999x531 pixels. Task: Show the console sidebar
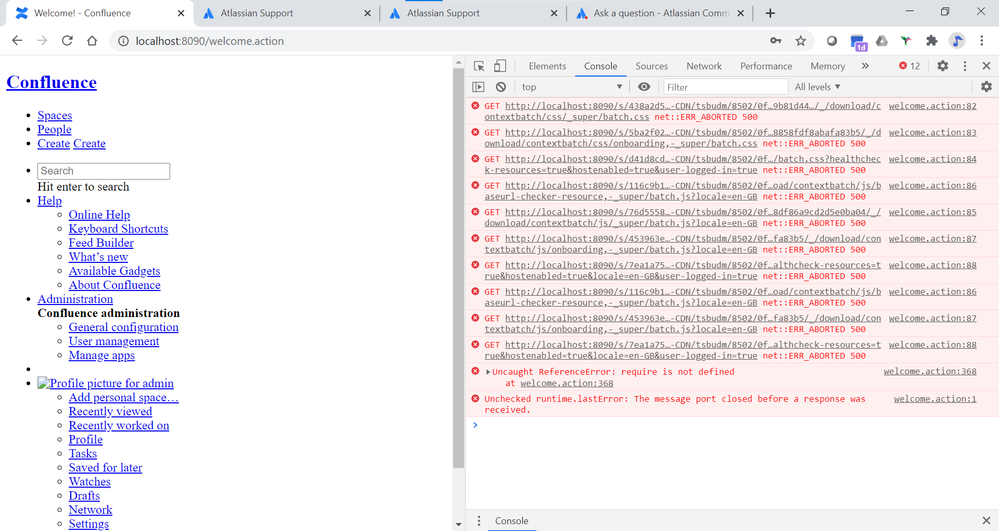point(478,87)
